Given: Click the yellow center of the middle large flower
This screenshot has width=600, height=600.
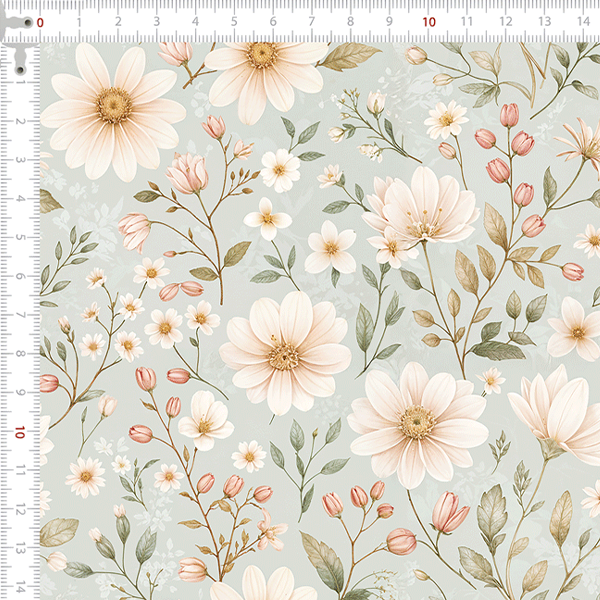Looking at the screenshot, I should [284, 354].
